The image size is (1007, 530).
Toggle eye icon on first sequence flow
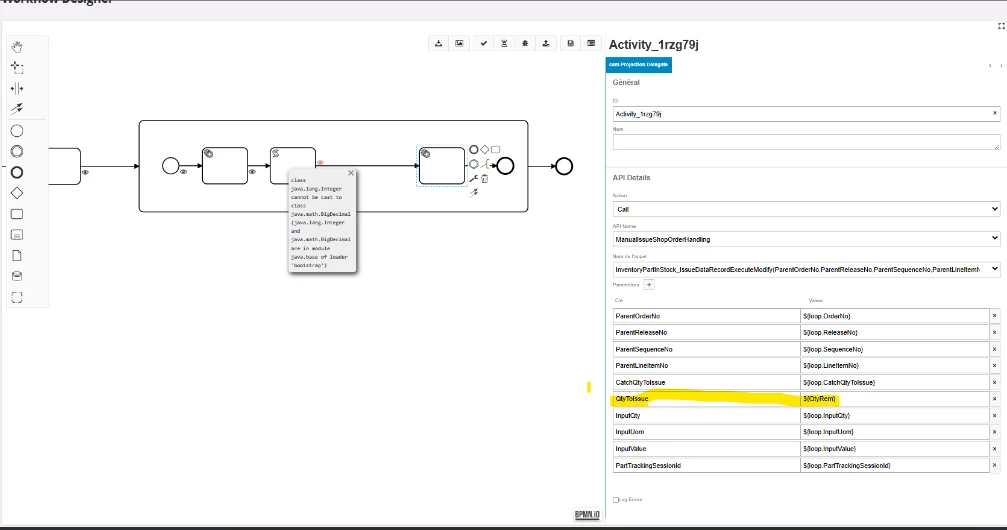tap(85, 172)
